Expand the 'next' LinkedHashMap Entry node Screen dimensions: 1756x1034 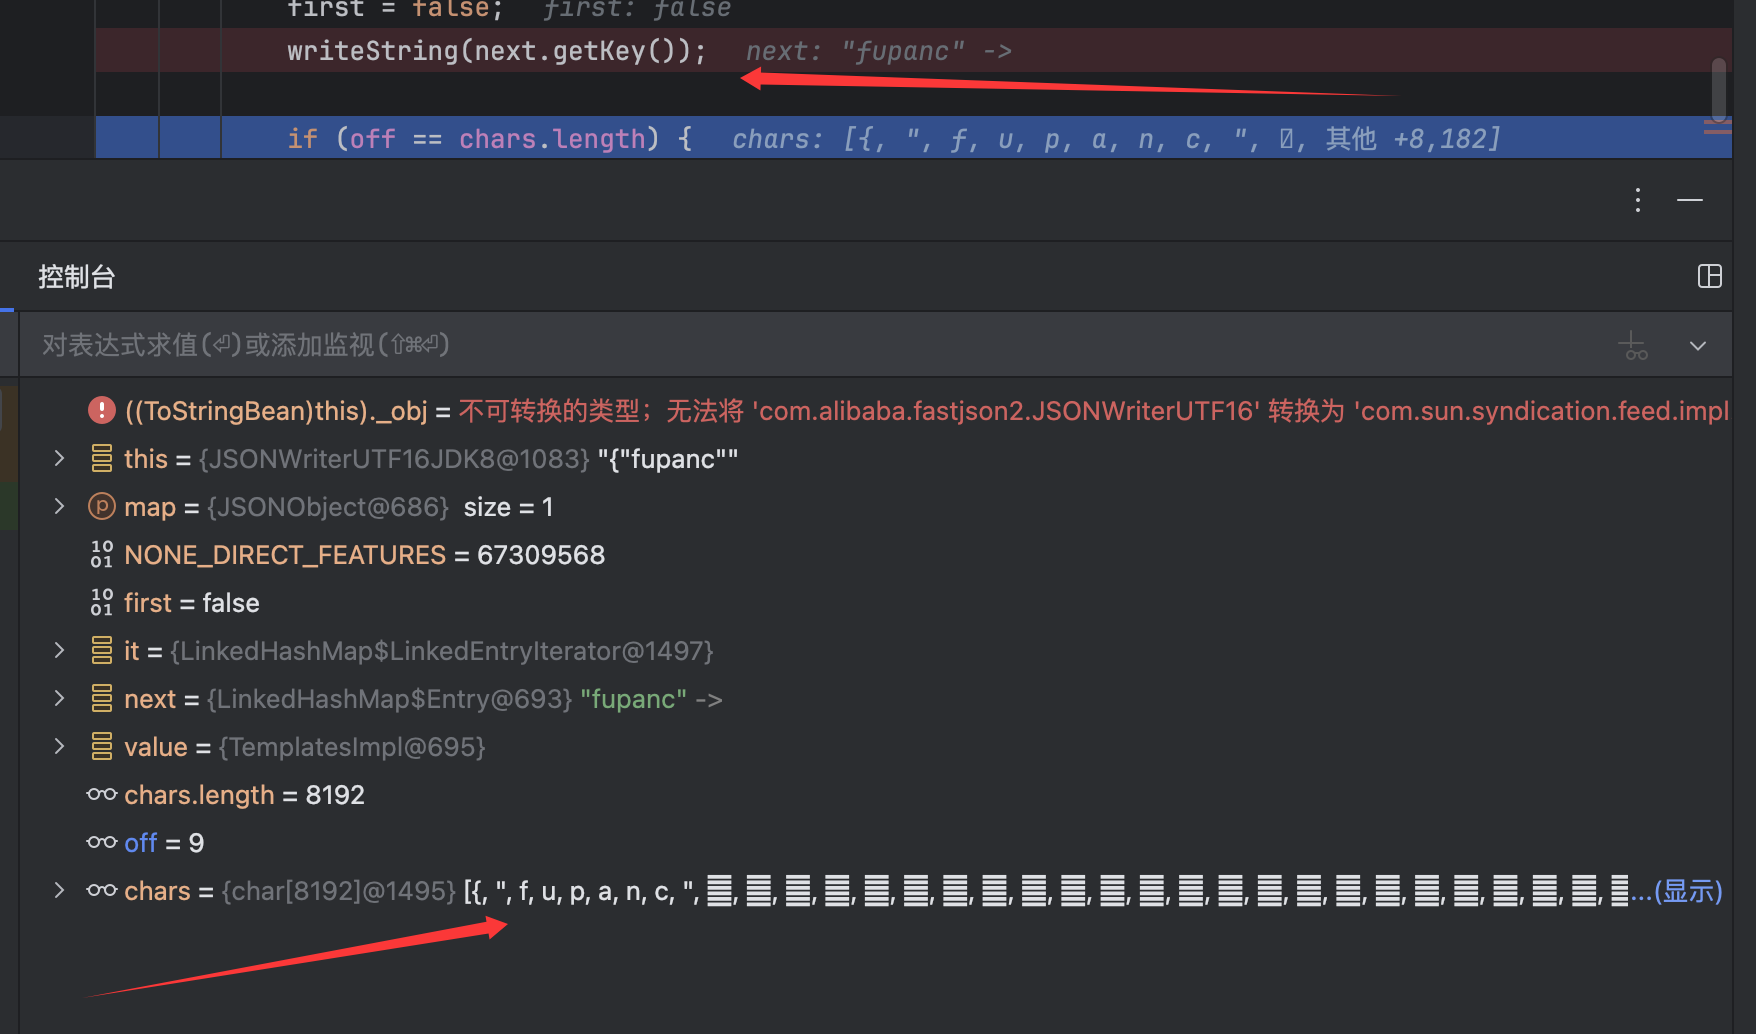click(x=59, y=699)
